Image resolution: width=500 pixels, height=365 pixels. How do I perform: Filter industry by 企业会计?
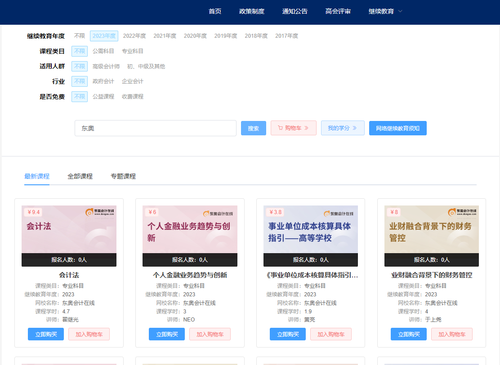(132, 81)
